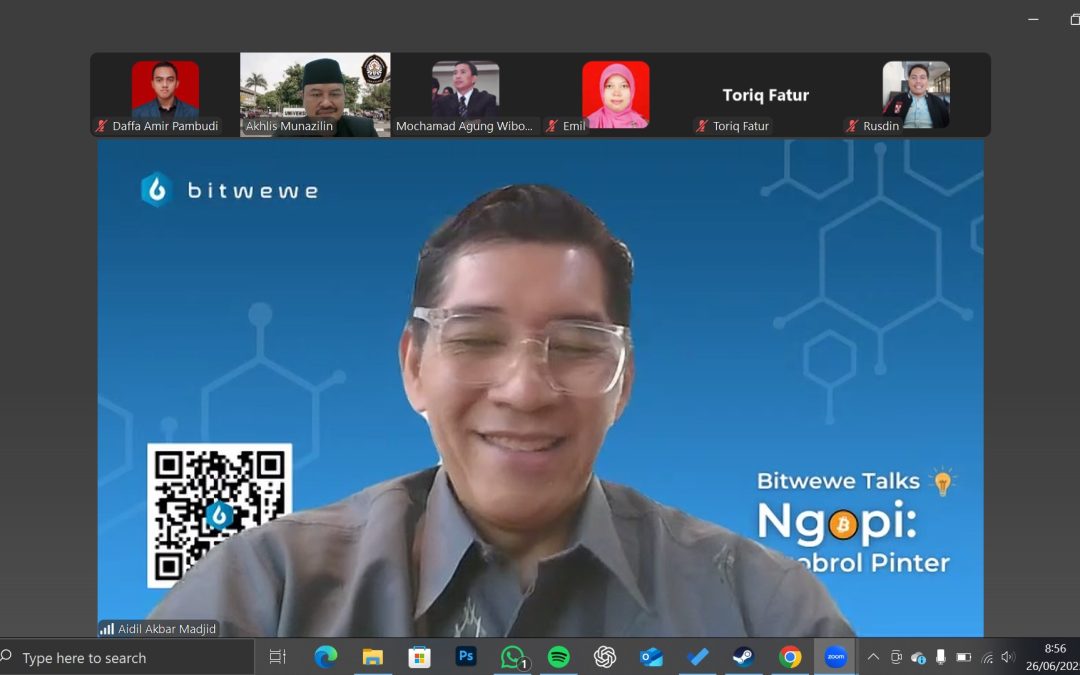Select Rusdin's participant photo
This screenshot has width=1080, height=675.
[916, 94]
